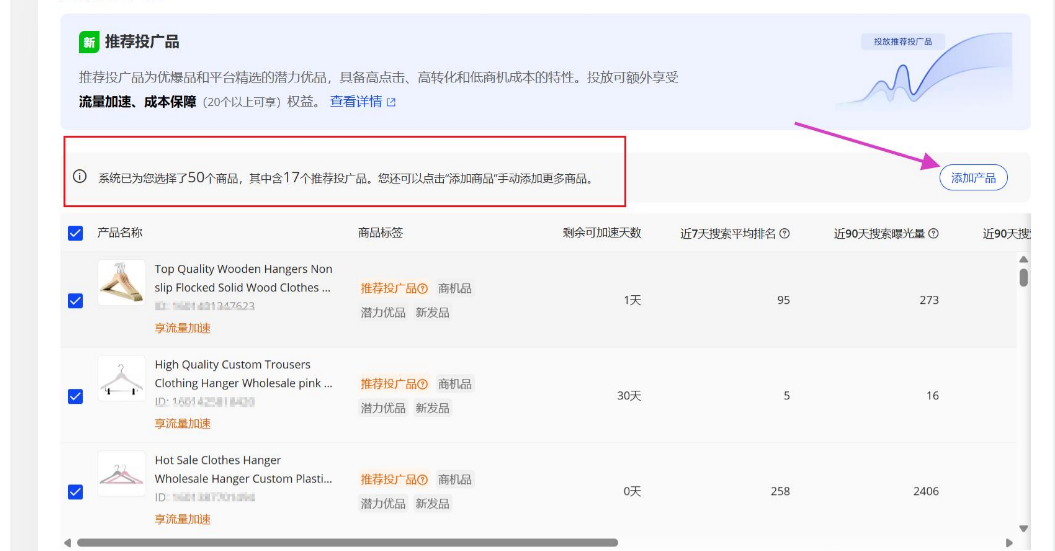
Task: Click the vertical scrollbar up arrow
Action: (x=1023, y=260)
